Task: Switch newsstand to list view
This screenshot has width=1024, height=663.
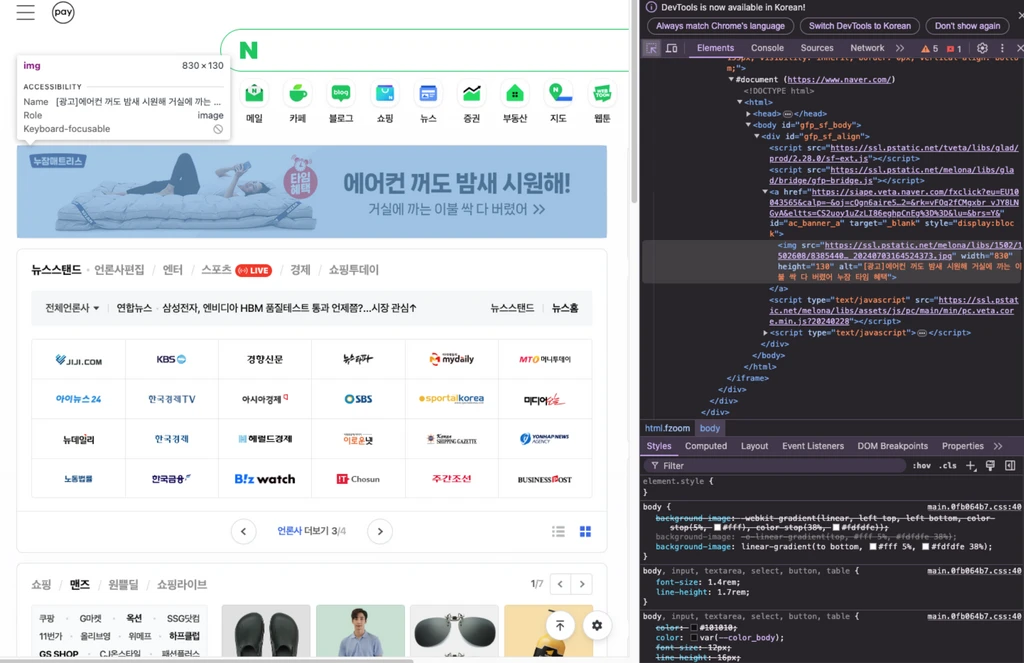Action: (558, 531)
